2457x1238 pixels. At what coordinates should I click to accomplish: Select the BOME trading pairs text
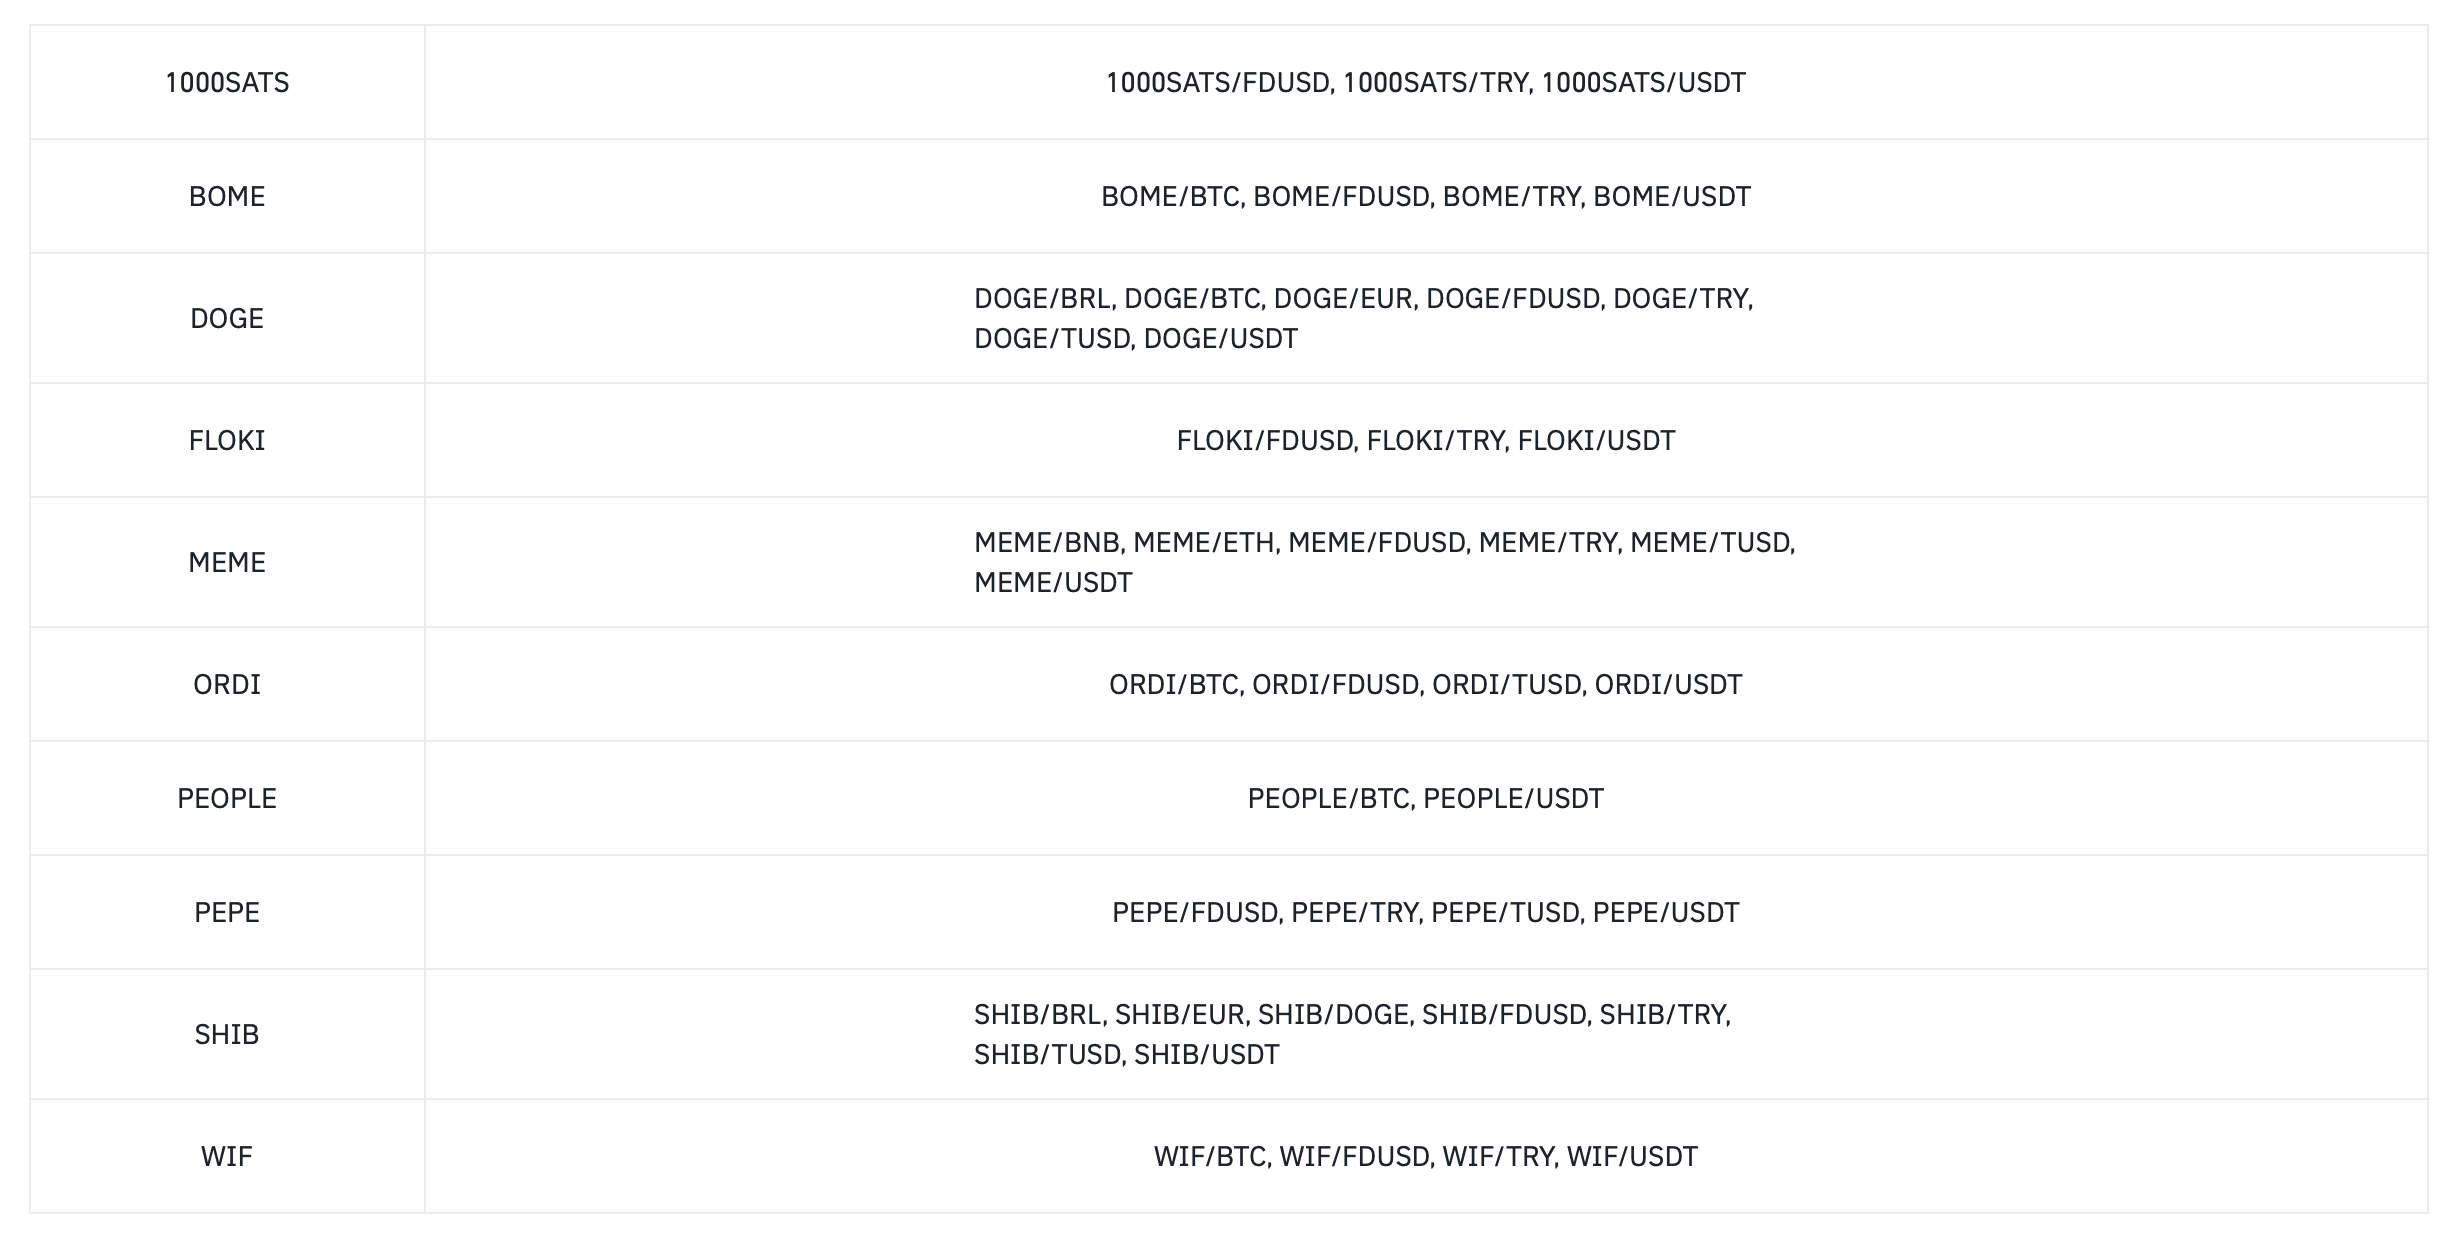(x=1425, y=196)
